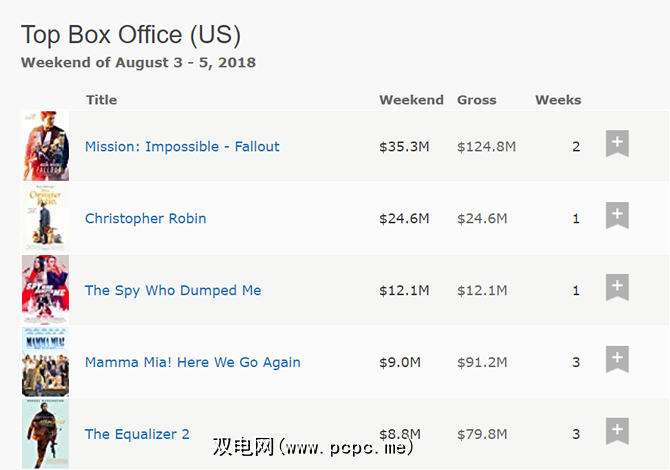Add Mamma Mia! Here We Go Again to watchlist

click(617, 360)
